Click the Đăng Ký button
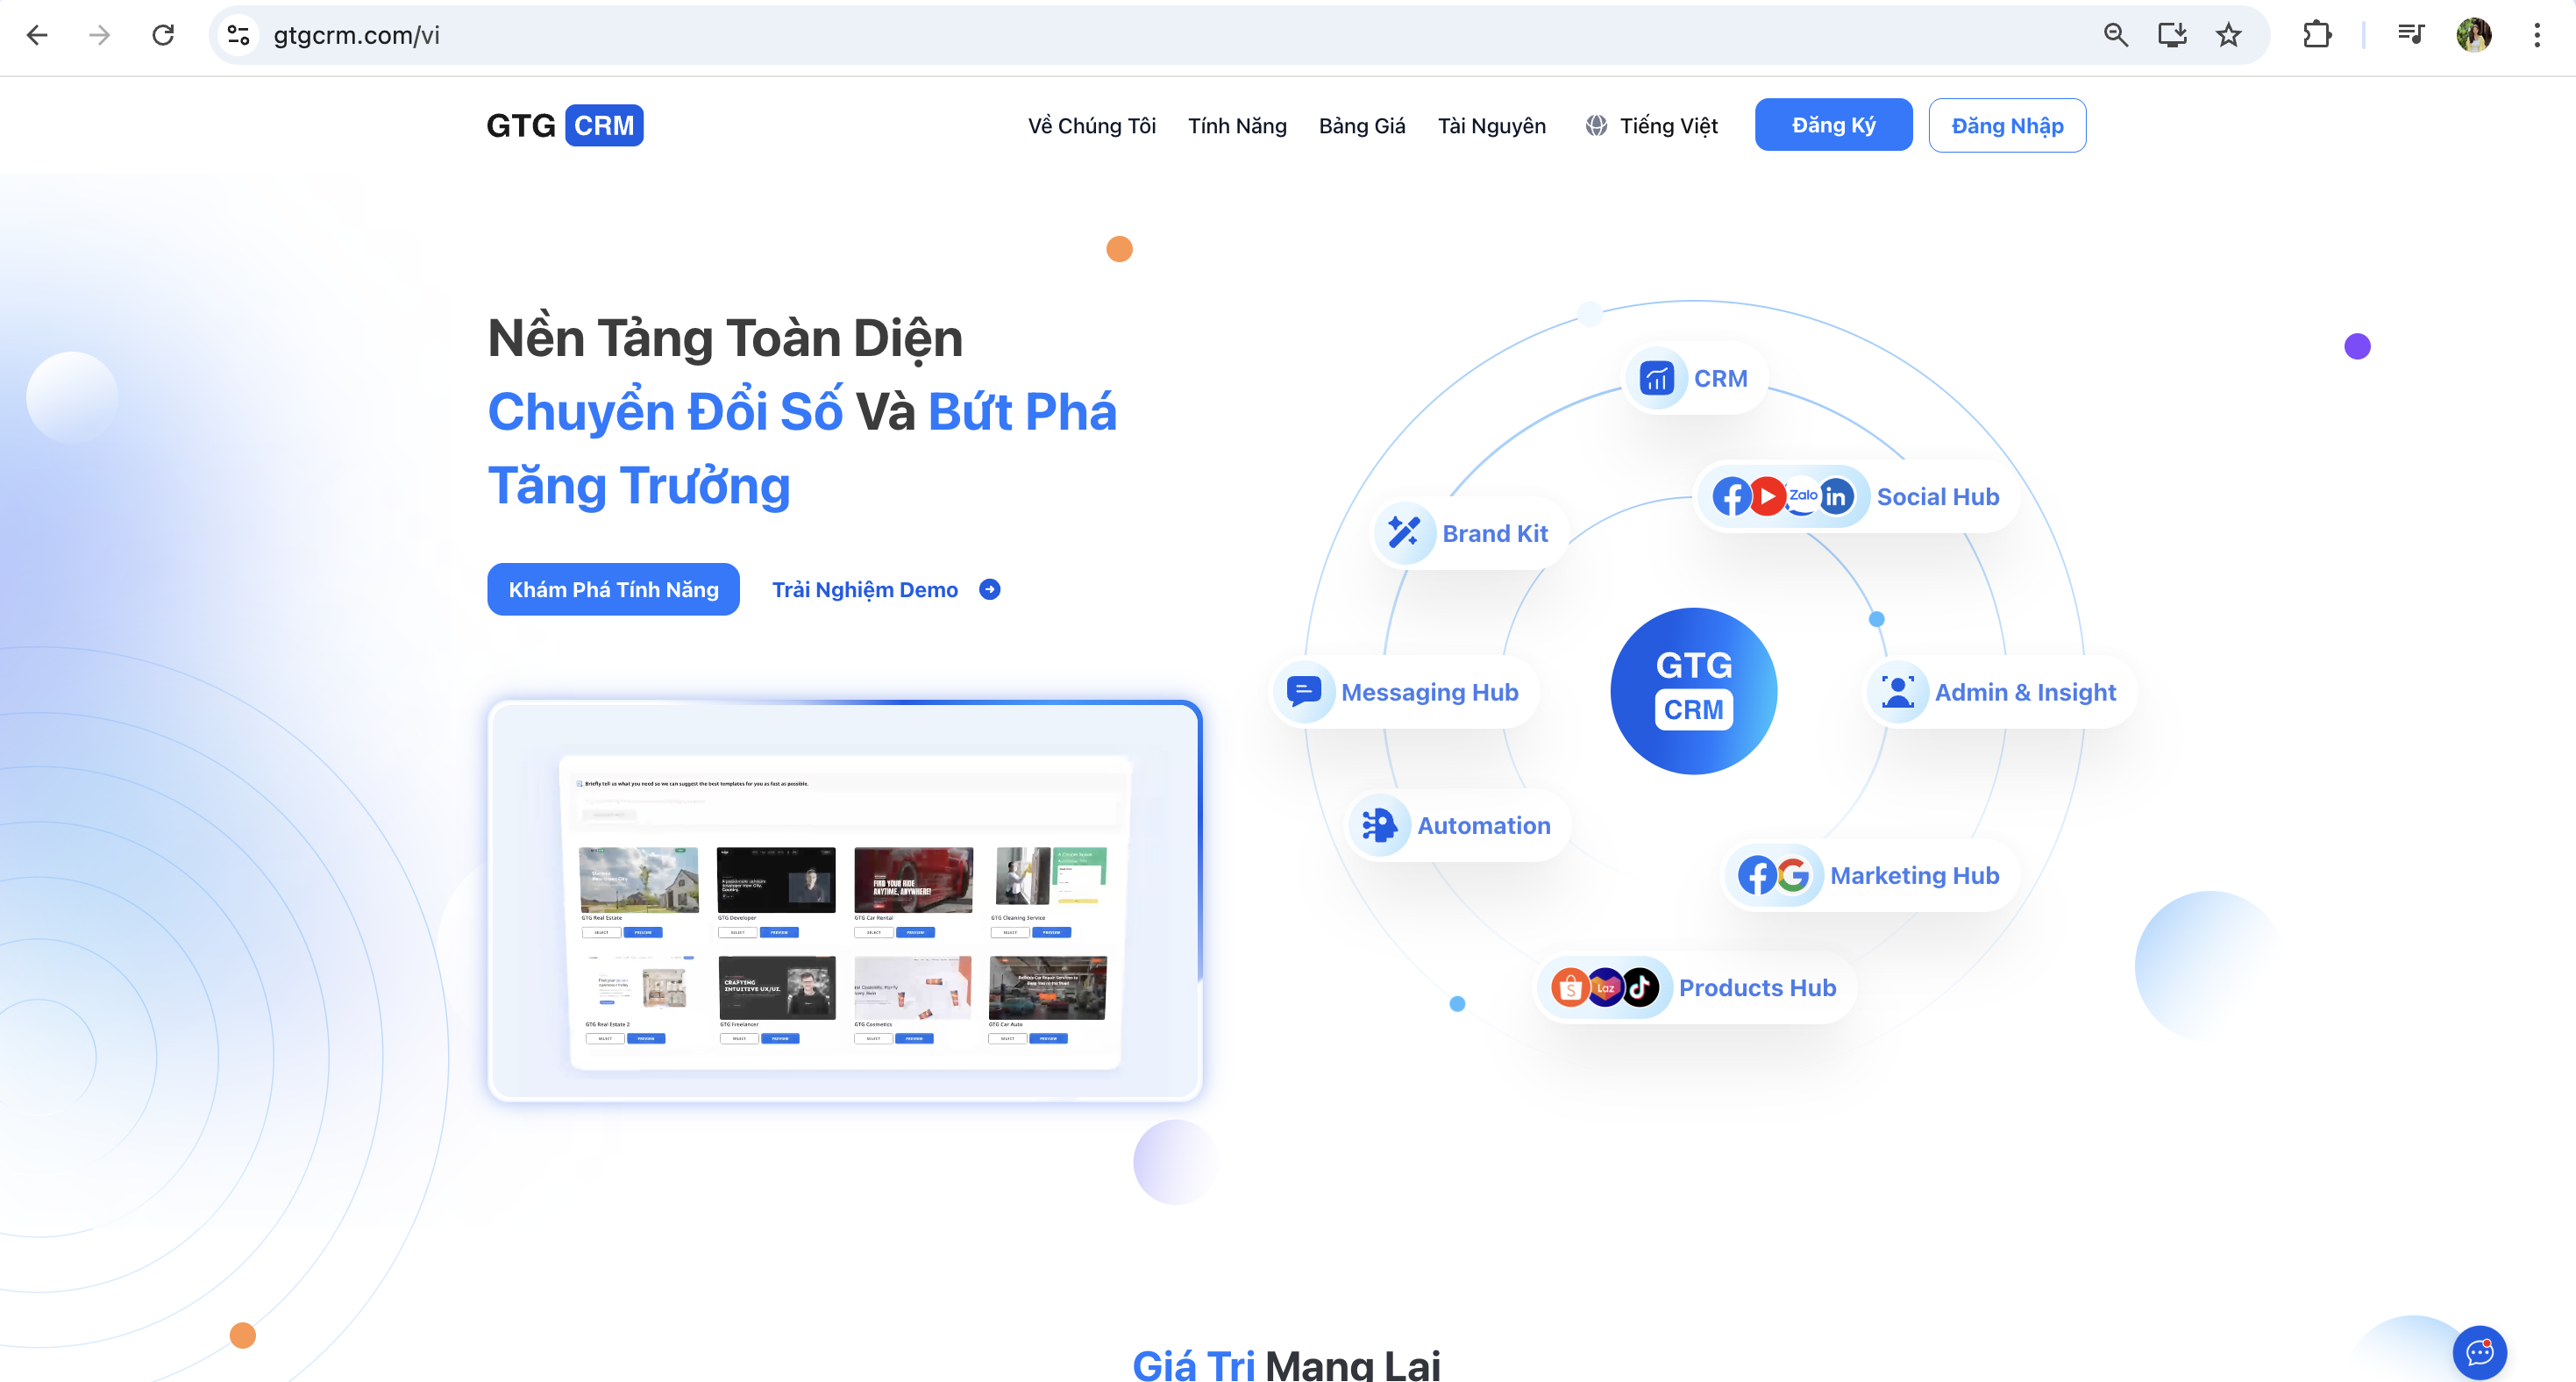Viewport: 2576px width, 1382px height. tap(1832, 126)
